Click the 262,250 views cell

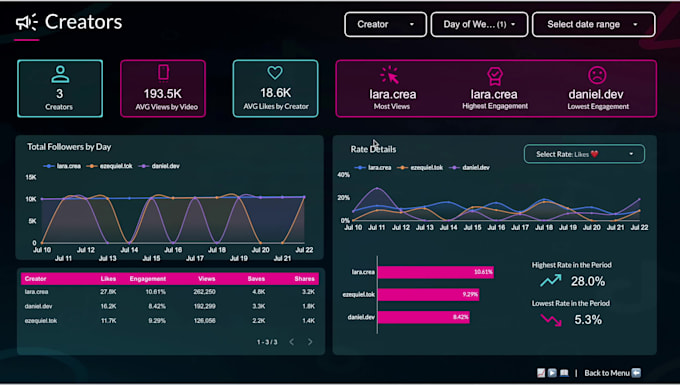tap(204, 292)
